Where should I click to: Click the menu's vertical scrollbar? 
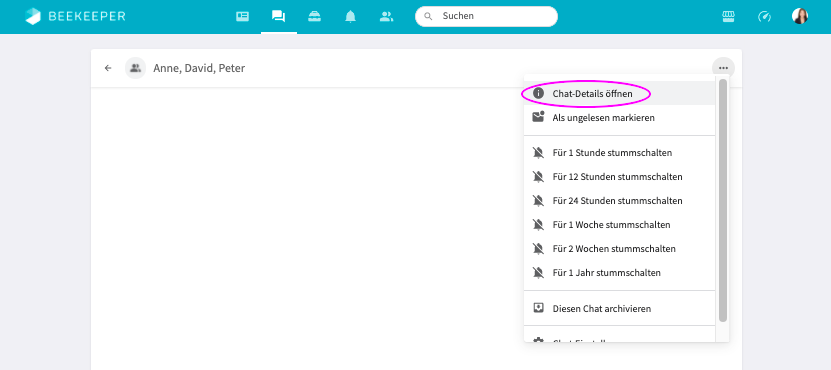pos(723,200)
